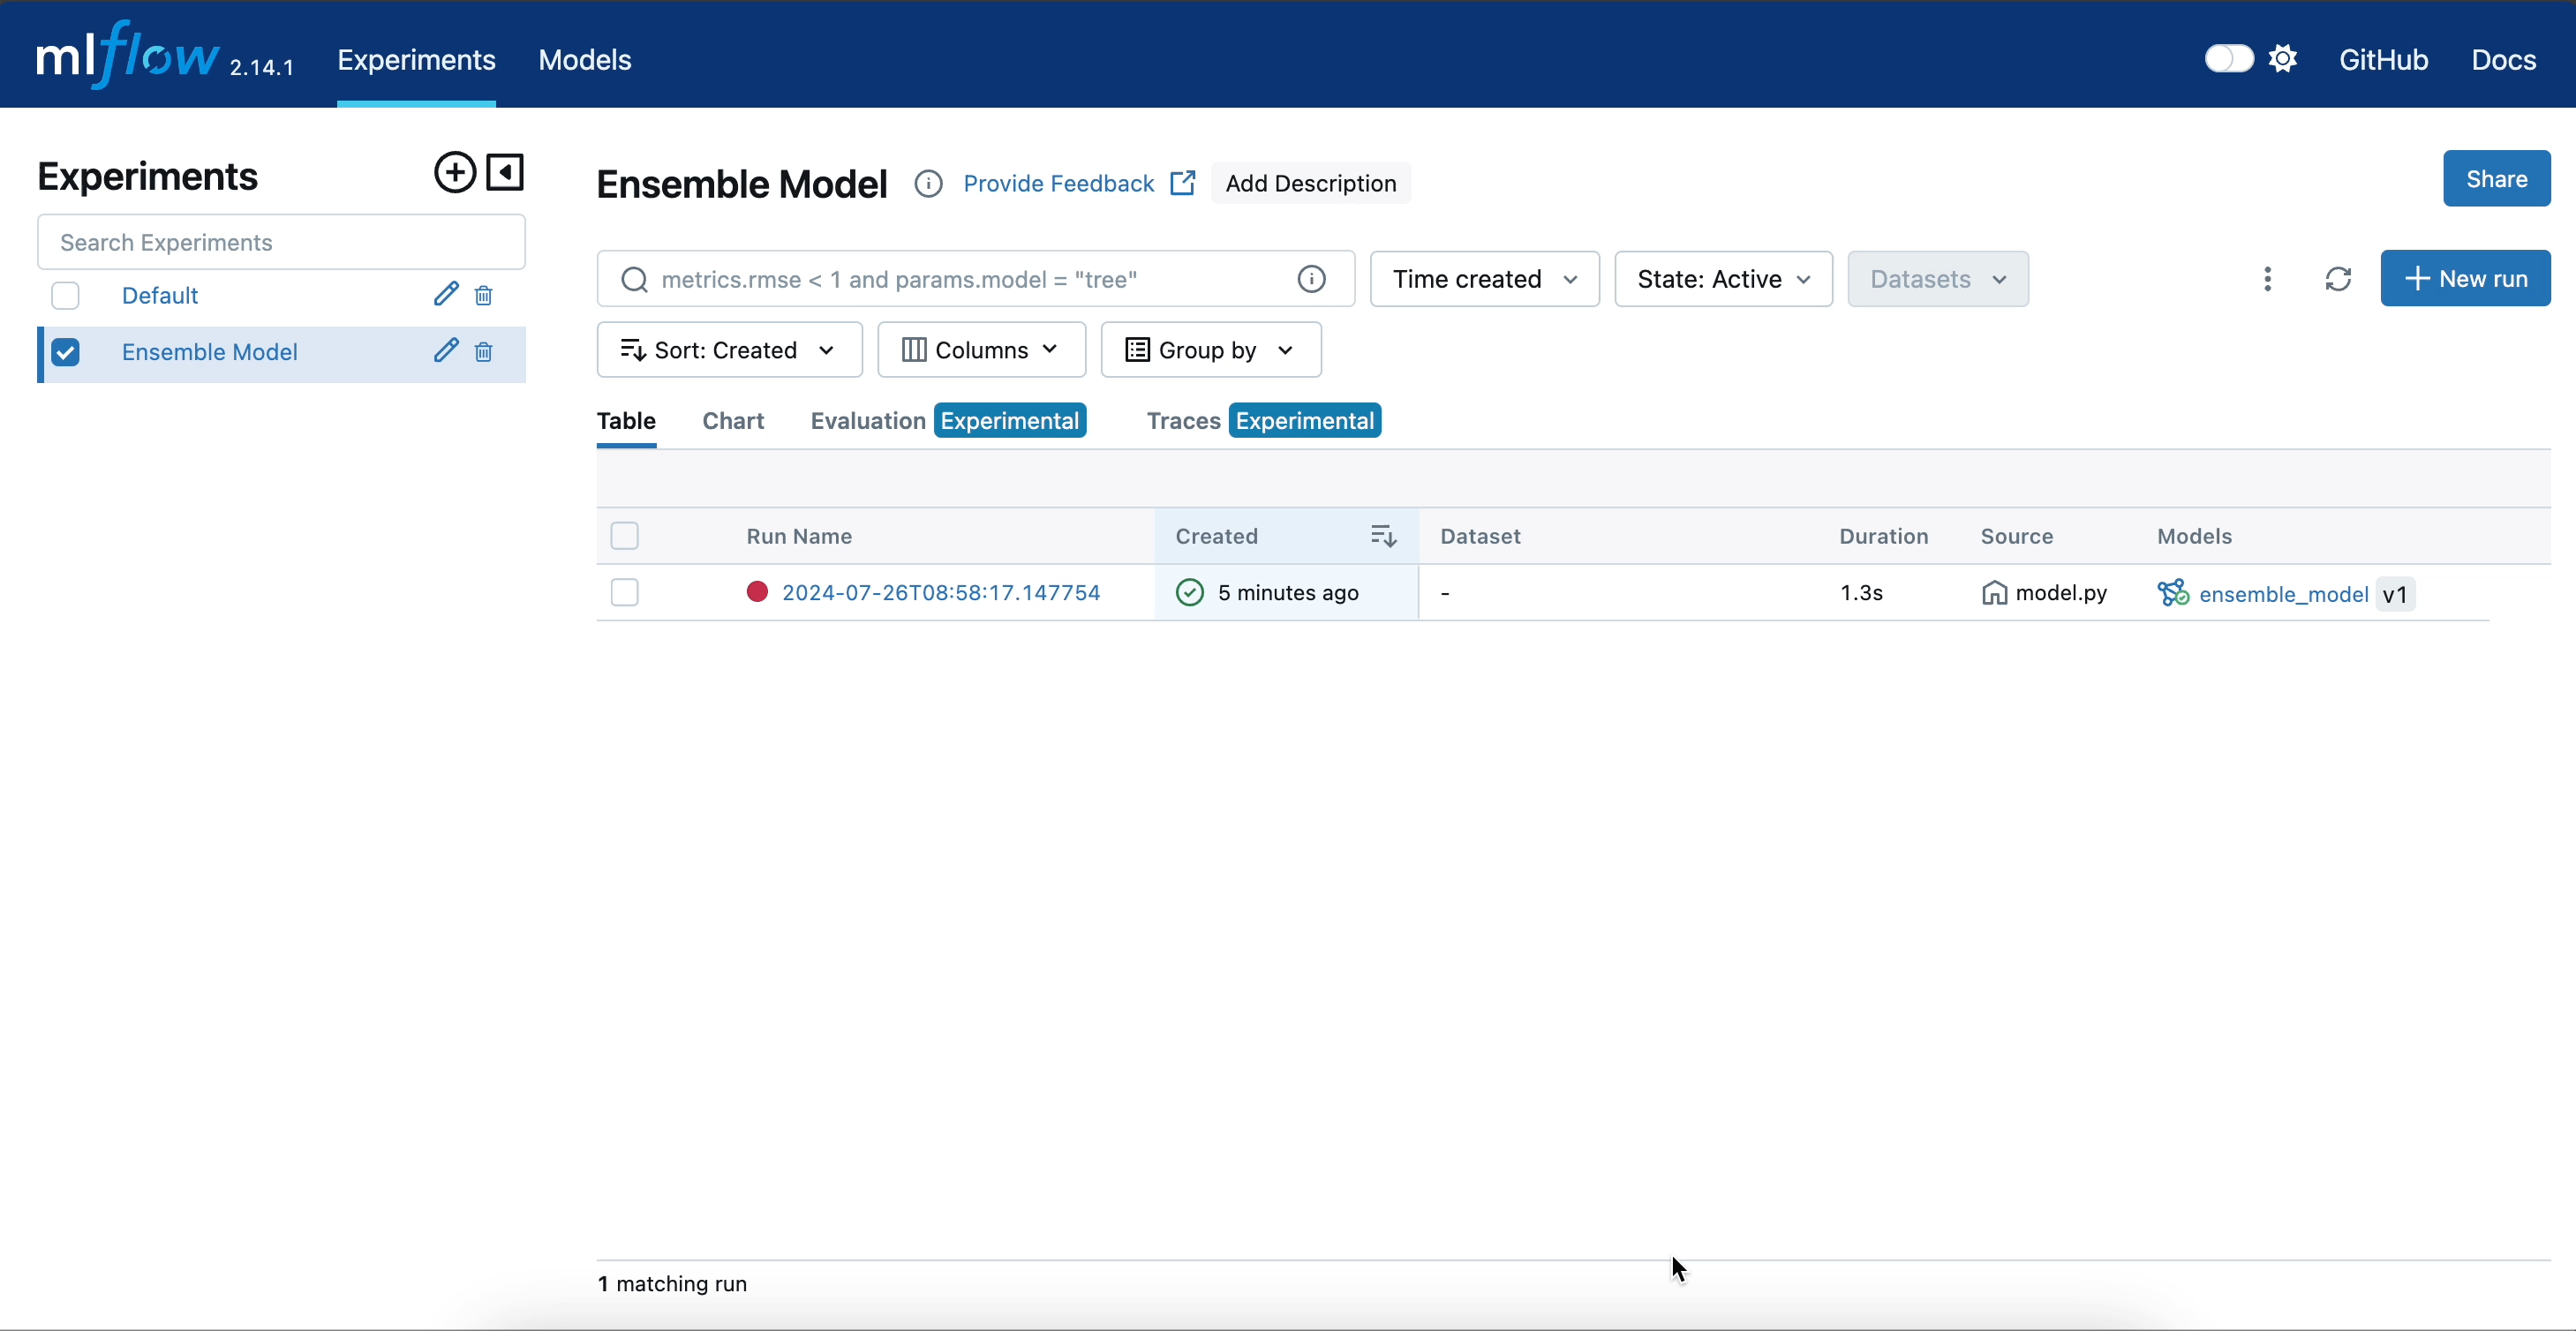Delete the Ensemble Model experiment via trash icon
This screenshot has height=1331, width=2576.
(484, 352)
